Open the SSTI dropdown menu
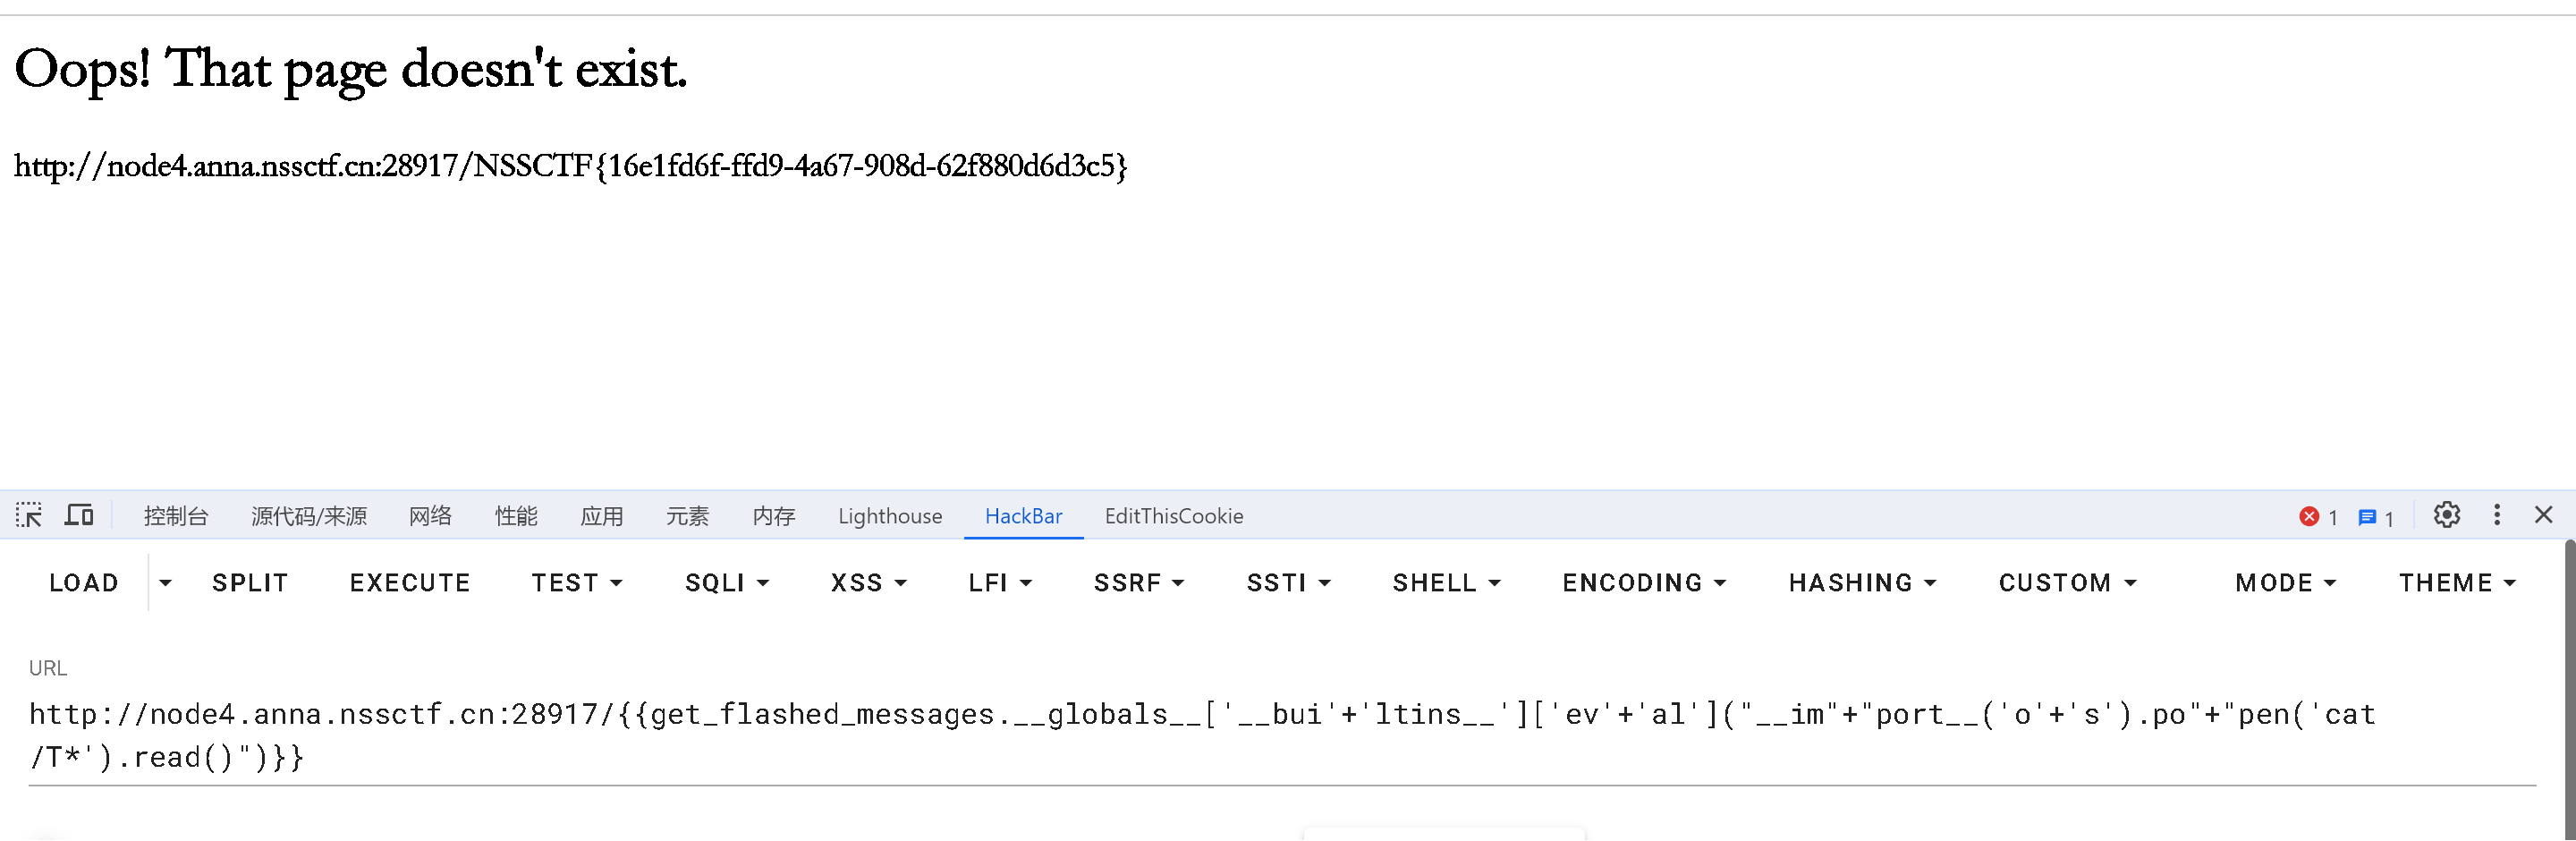Screen dimensions: 2576x841 point(1288,583)
